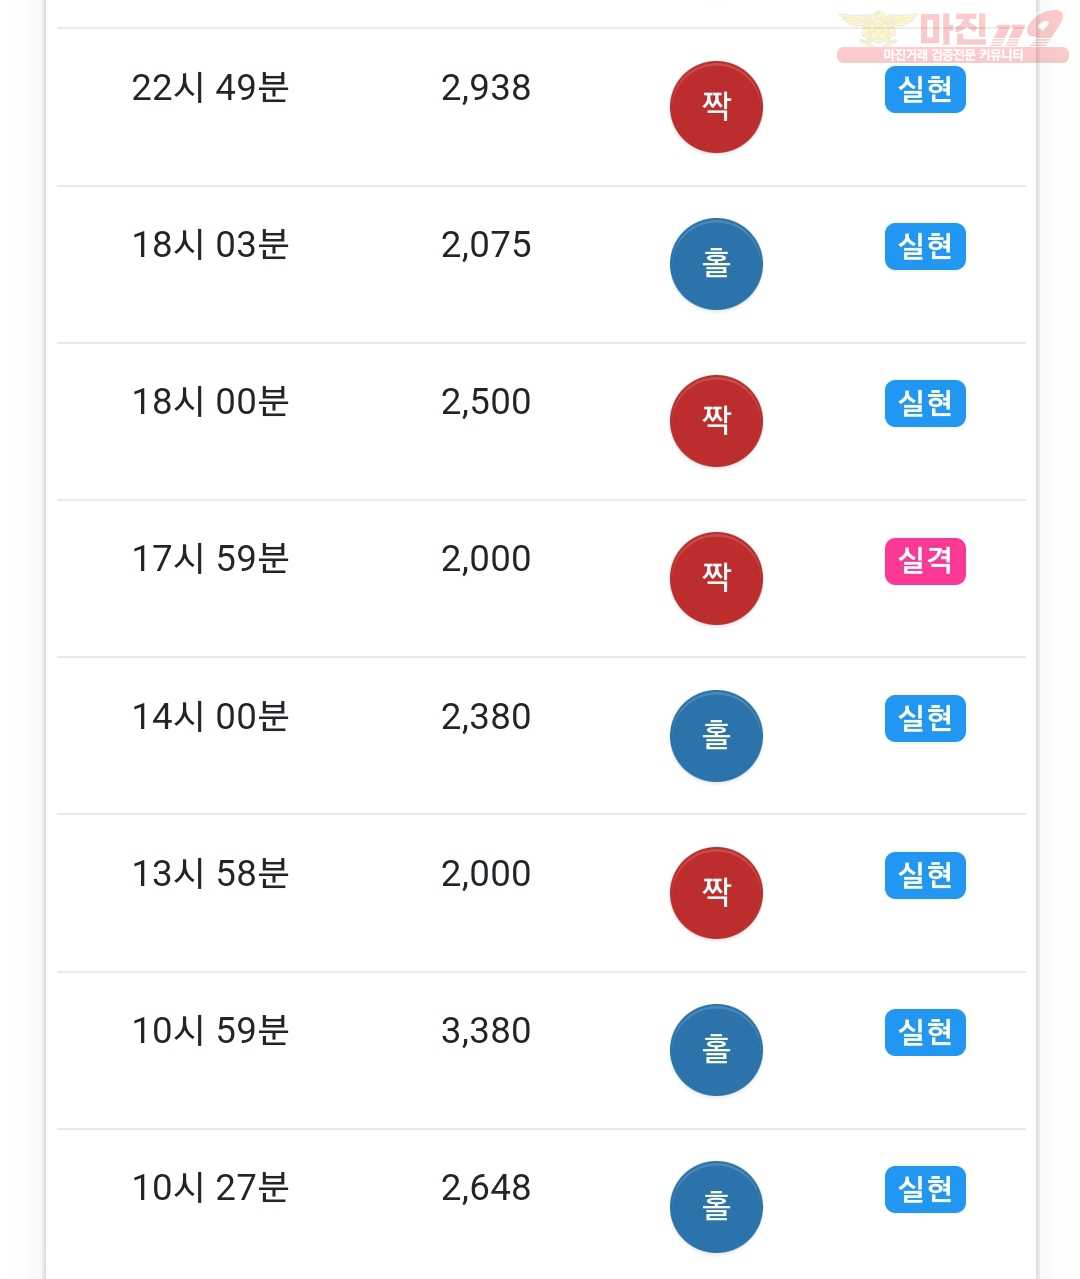The image size is (1080, 1279).
Task: Select the 3,380 amount value
Action: click(x=486, y=1031)
